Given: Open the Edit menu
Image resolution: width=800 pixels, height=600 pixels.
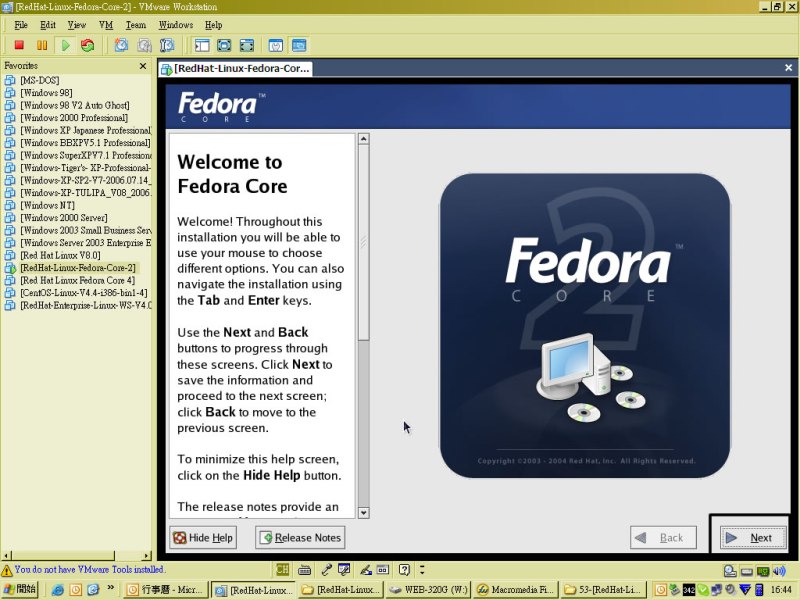Looking at the screenshot, I should [x=47, y=25].
